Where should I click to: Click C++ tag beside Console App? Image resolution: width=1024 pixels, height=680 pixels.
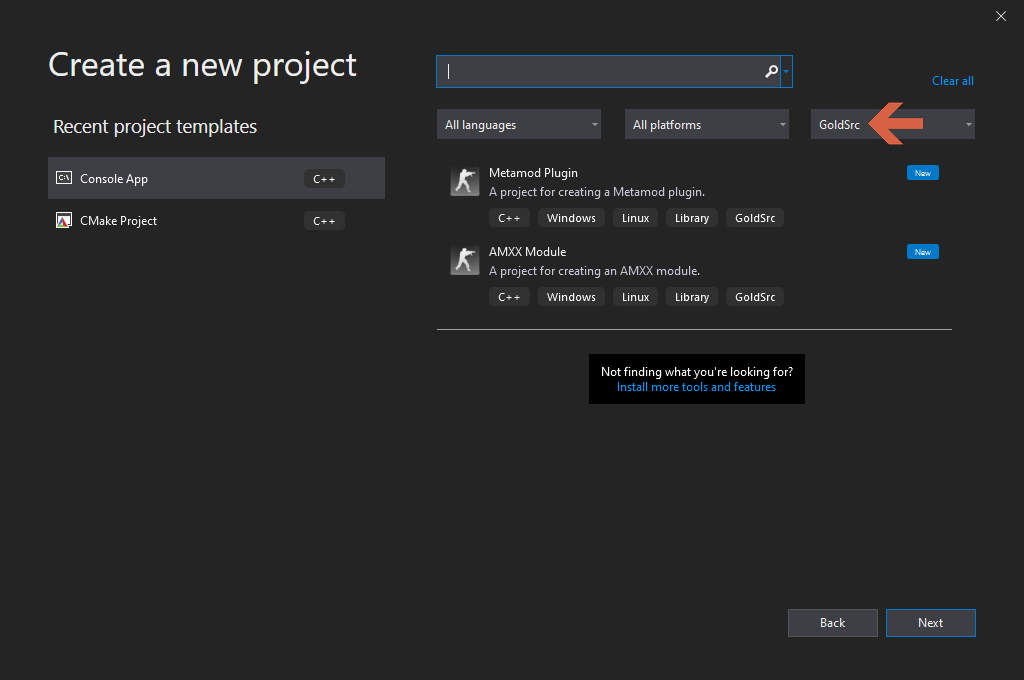click(324, 179)
